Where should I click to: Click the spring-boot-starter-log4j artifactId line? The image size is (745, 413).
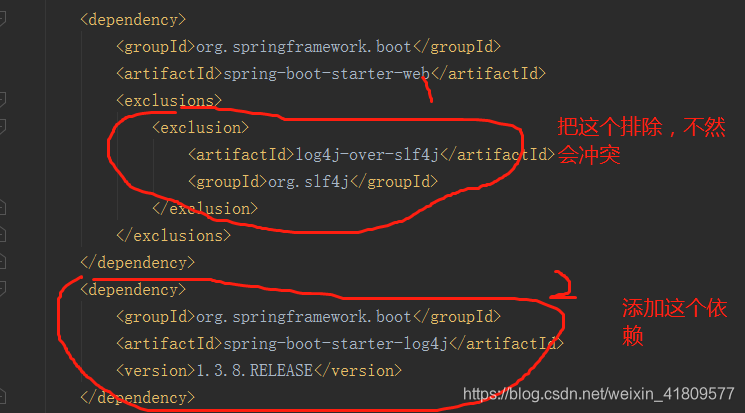point(340,344)
